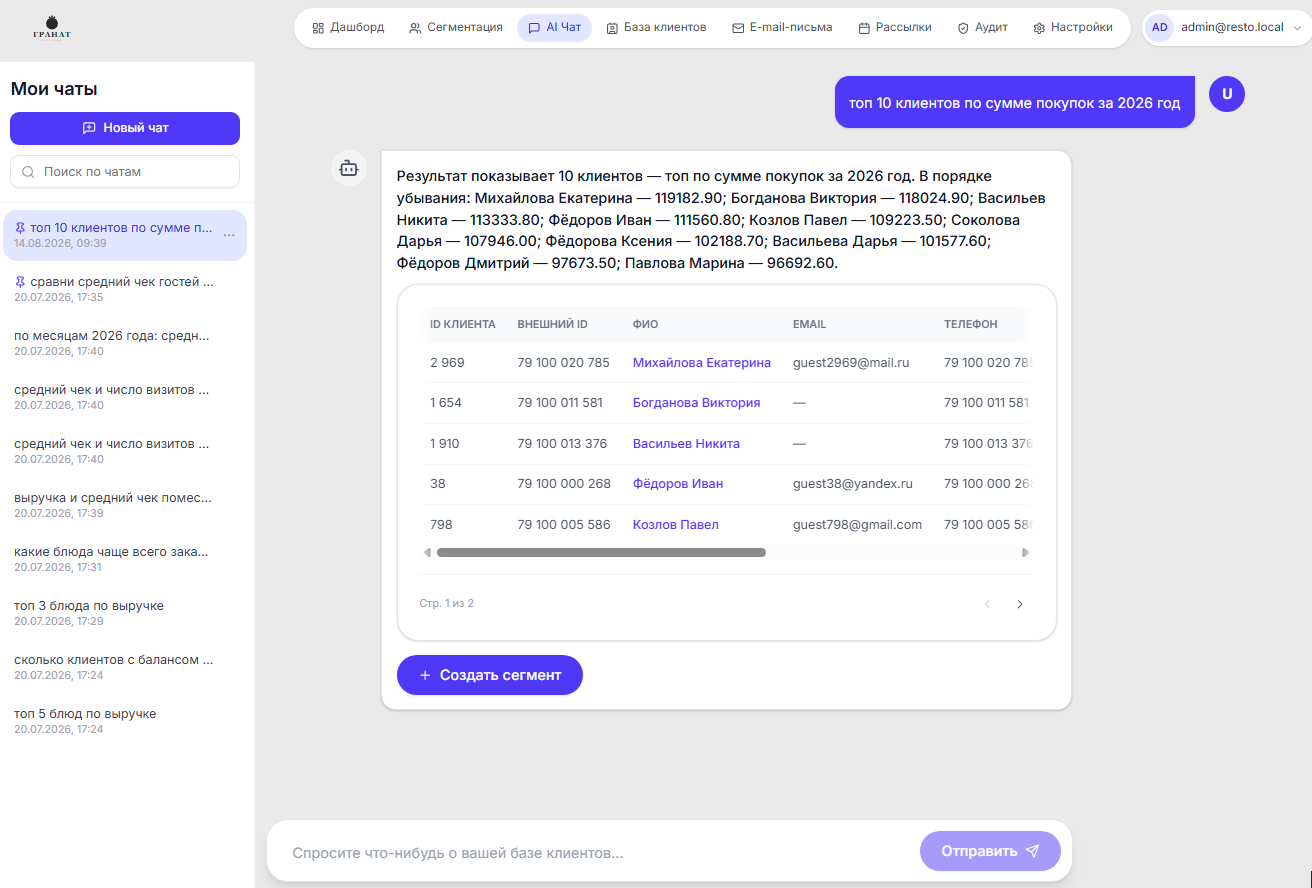
Task: Open client link Михайлова Екатерина
Action: pos(702,363)
